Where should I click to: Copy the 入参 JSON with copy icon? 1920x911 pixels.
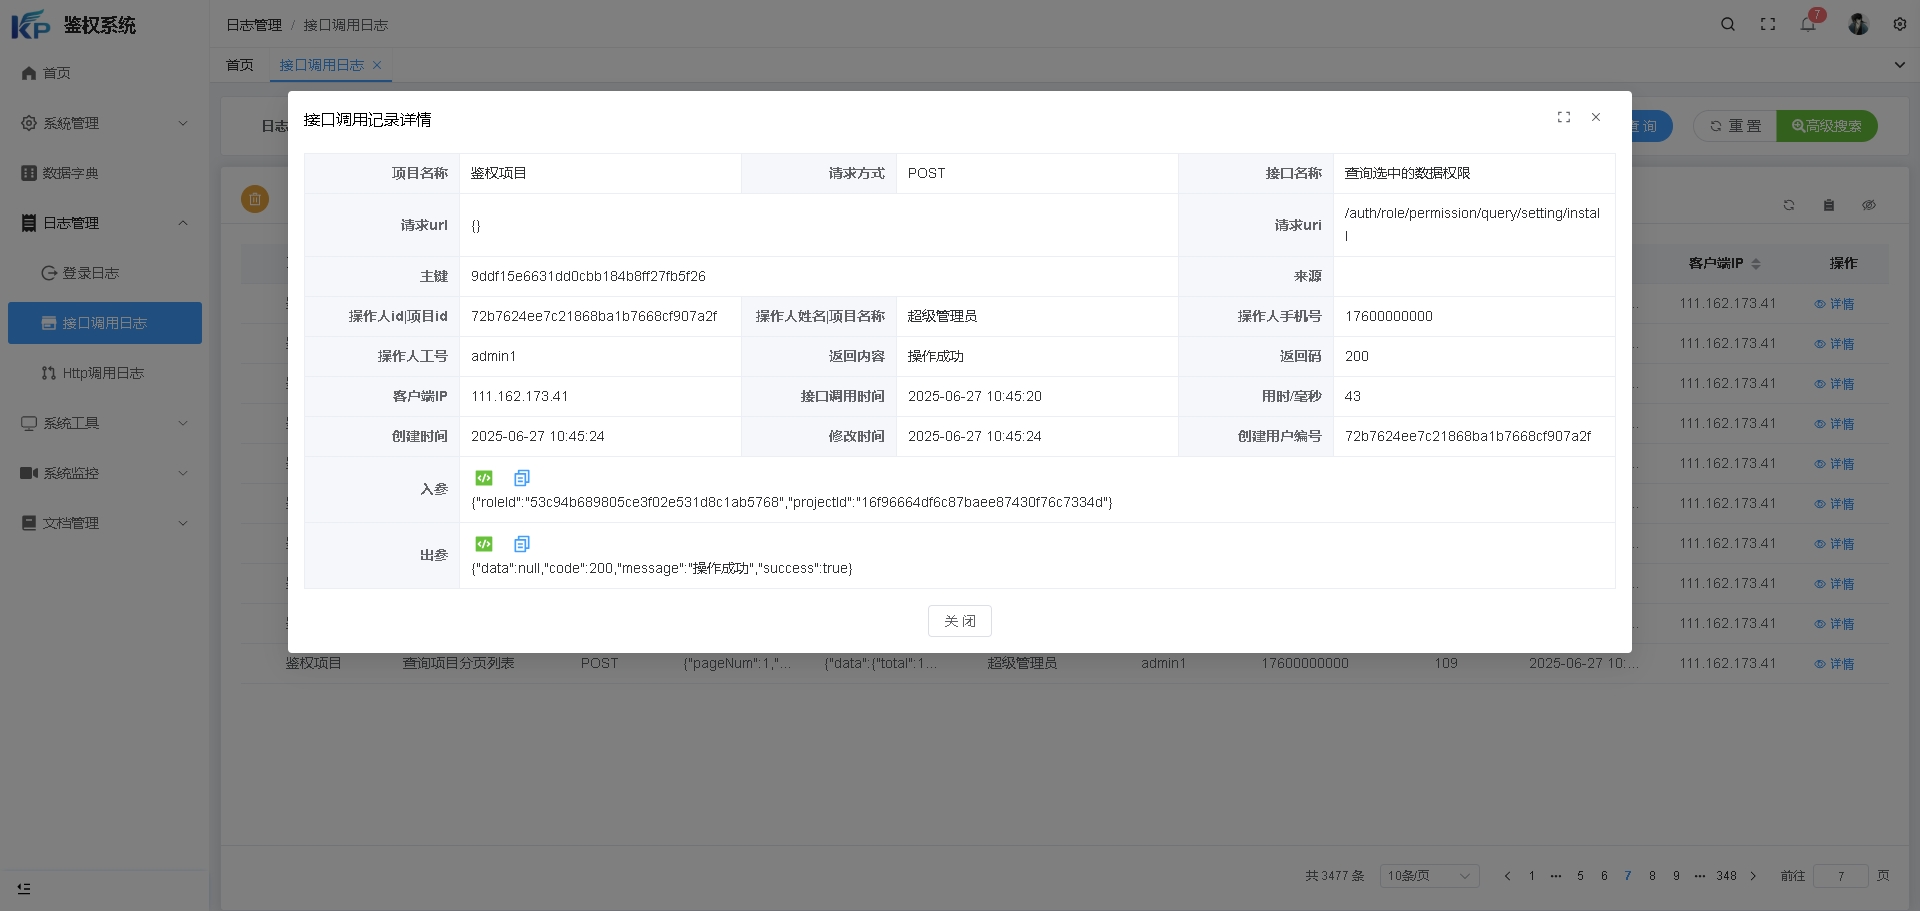[x=521, y=478]
